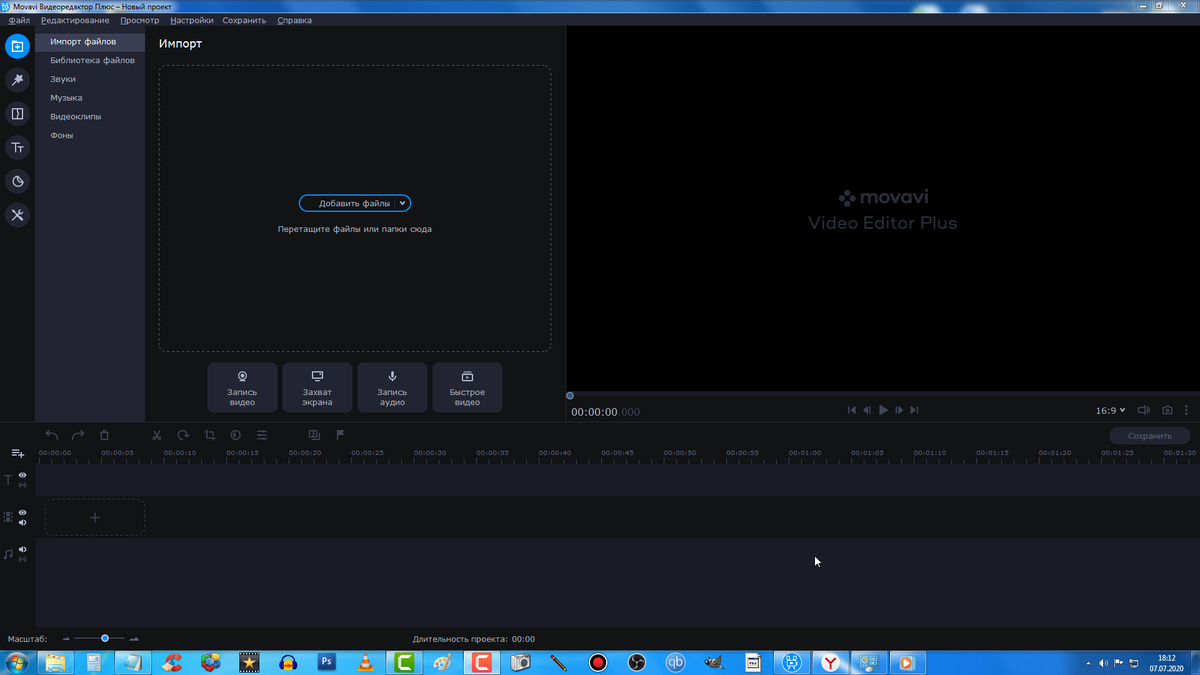
Task: Add a marker with the flag icon
Action: click(340, 435)
